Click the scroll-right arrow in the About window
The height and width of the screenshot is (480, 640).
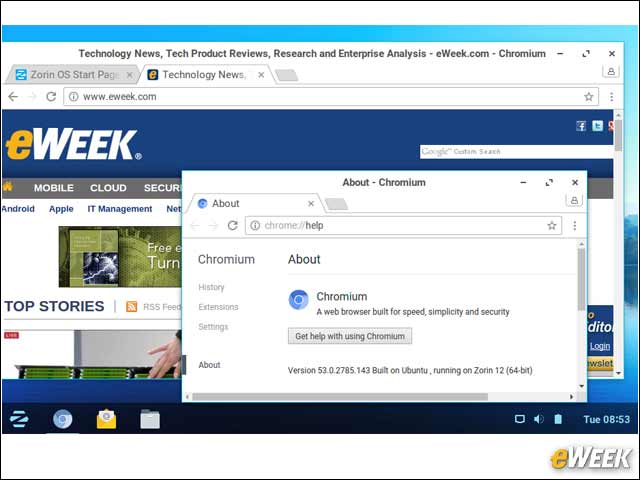tap(571, 397)
